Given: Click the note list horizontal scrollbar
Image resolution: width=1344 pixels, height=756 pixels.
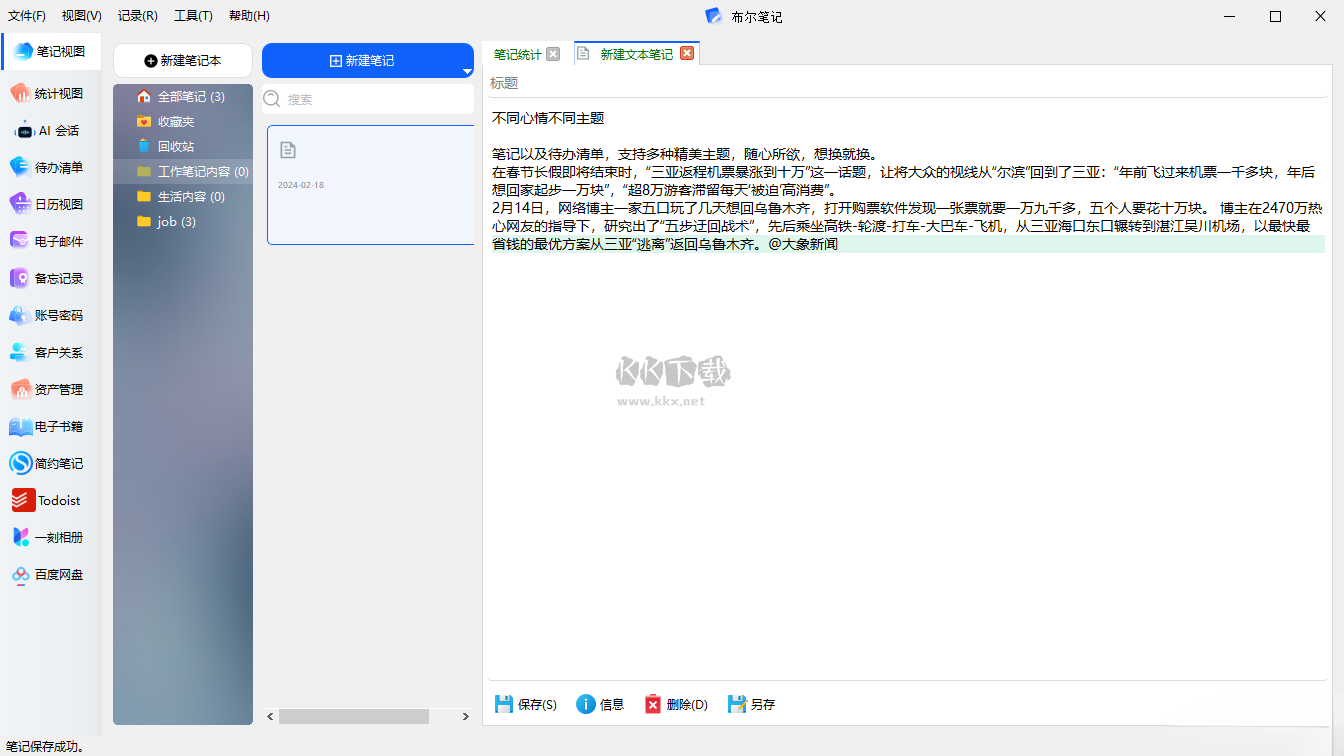Looking at the screenshot, I should 353,717.
